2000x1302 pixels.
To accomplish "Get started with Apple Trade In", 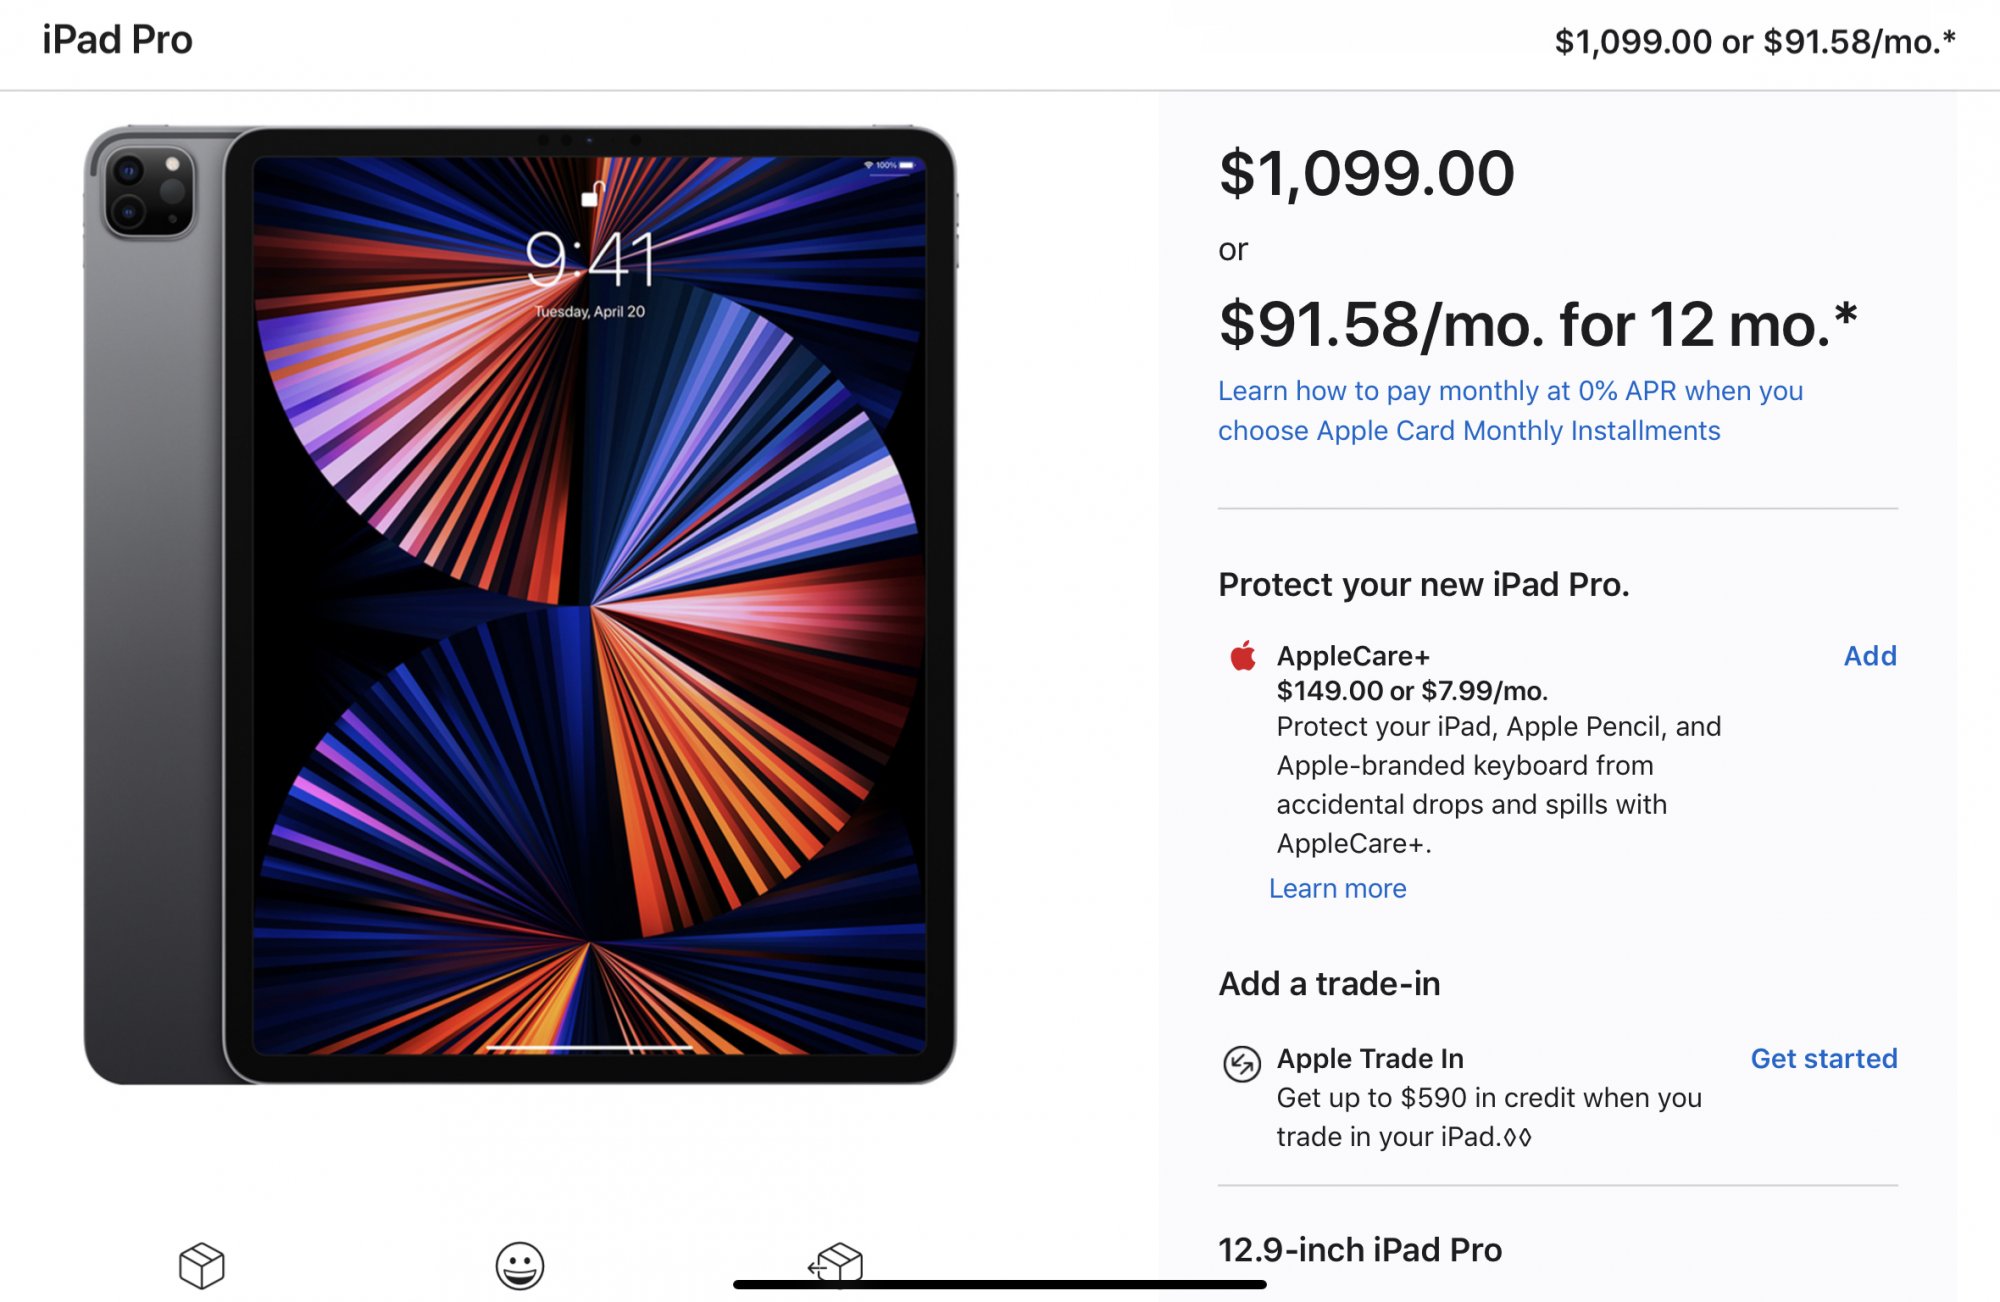I will pyautogui.click(x=1823, y=1058).
